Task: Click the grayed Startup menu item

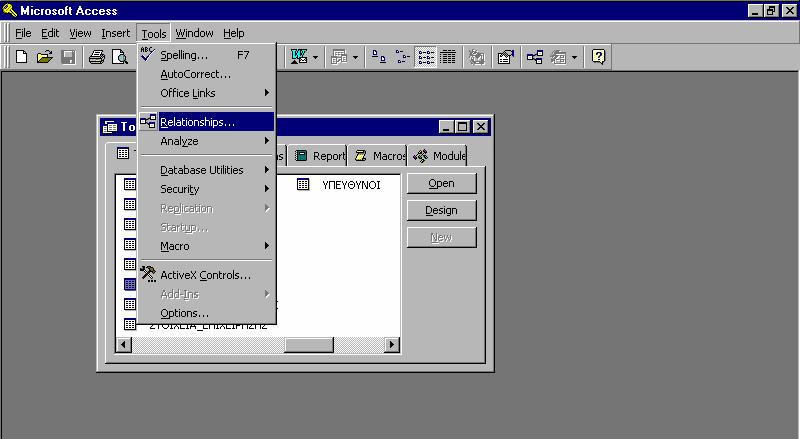Action: coord(207,227)
